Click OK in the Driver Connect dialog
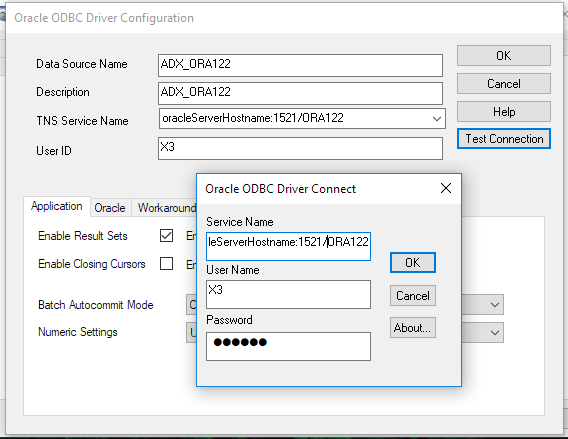Viewport: 568px width, 439px height. coord(413,263)
